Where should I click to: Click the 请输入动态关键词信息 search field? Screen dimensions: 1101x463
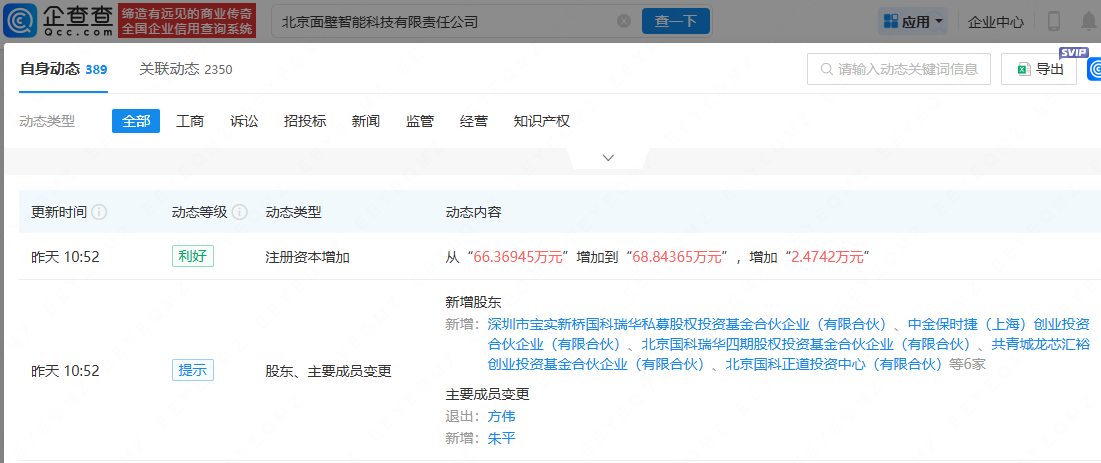tap(899, 69)
